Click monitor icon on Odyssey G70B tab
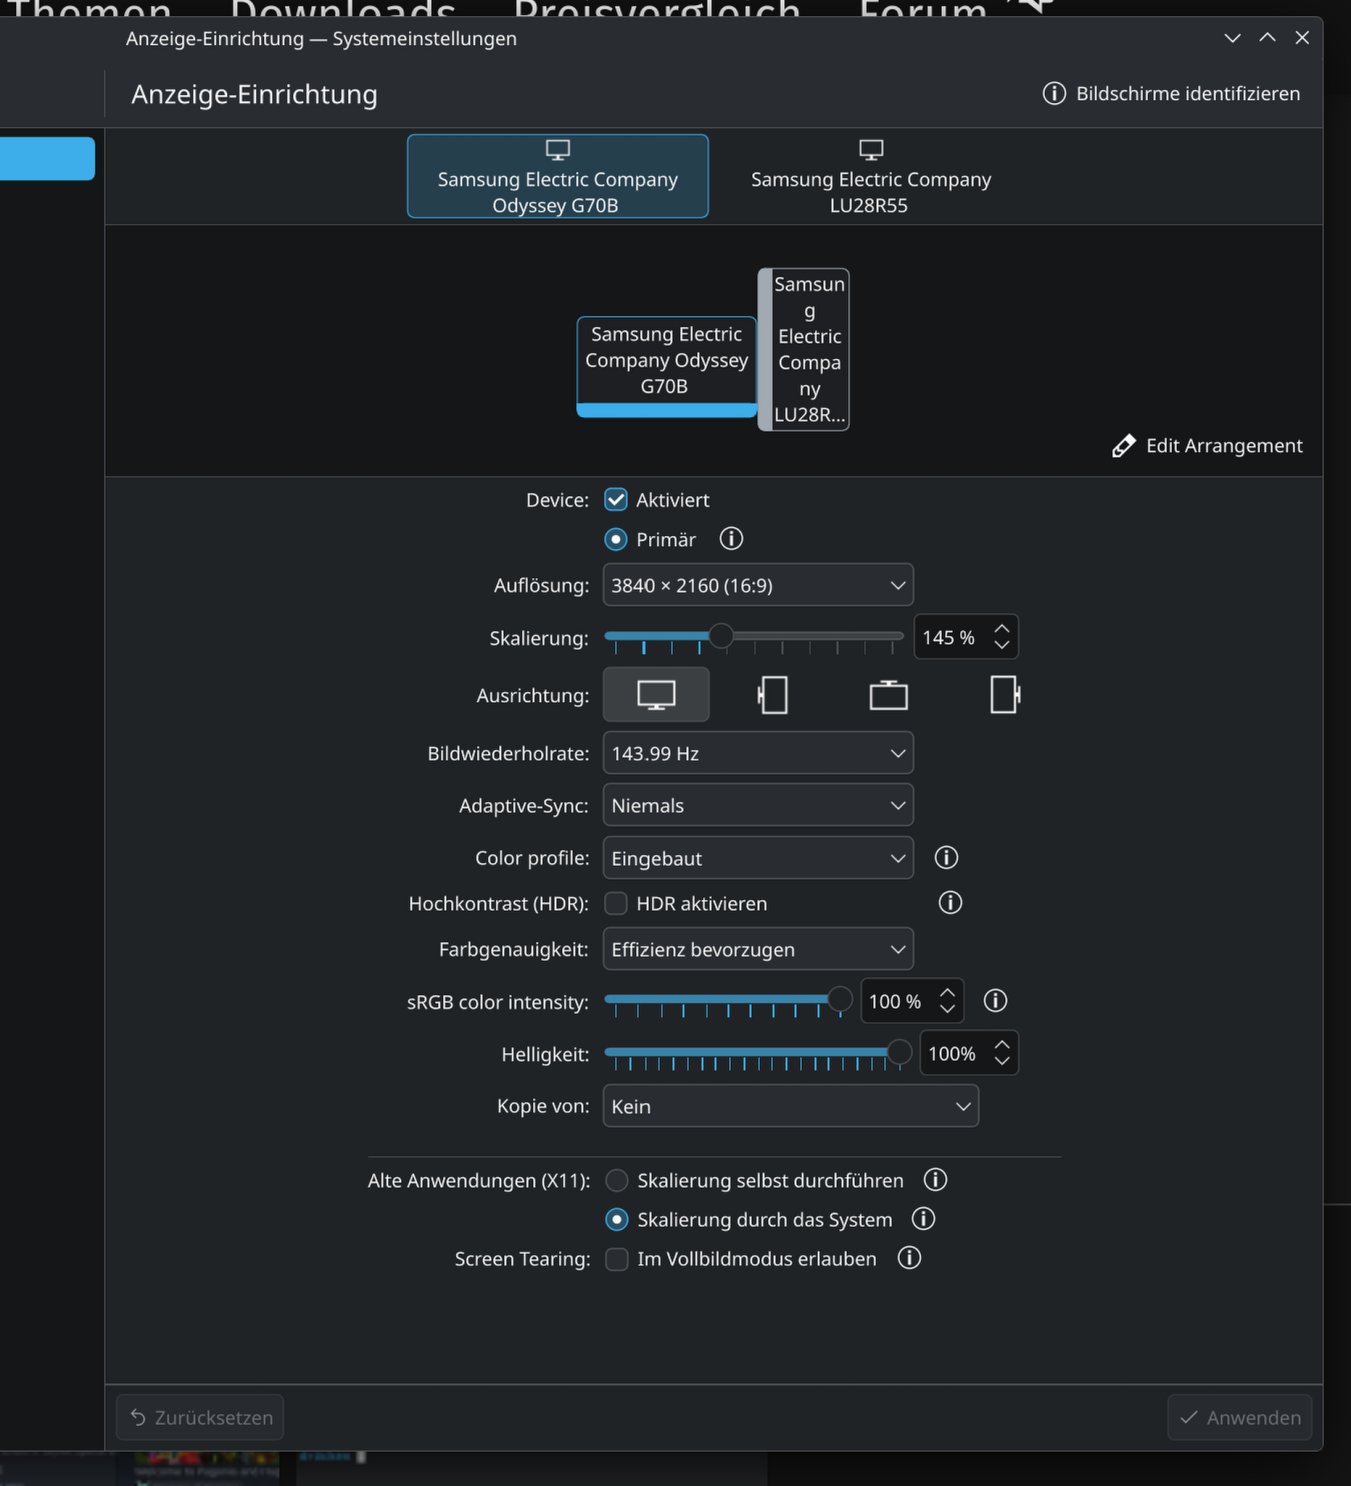This screenshot has height=1486, width=1351. pyautogui.click(x=558, y=150)
